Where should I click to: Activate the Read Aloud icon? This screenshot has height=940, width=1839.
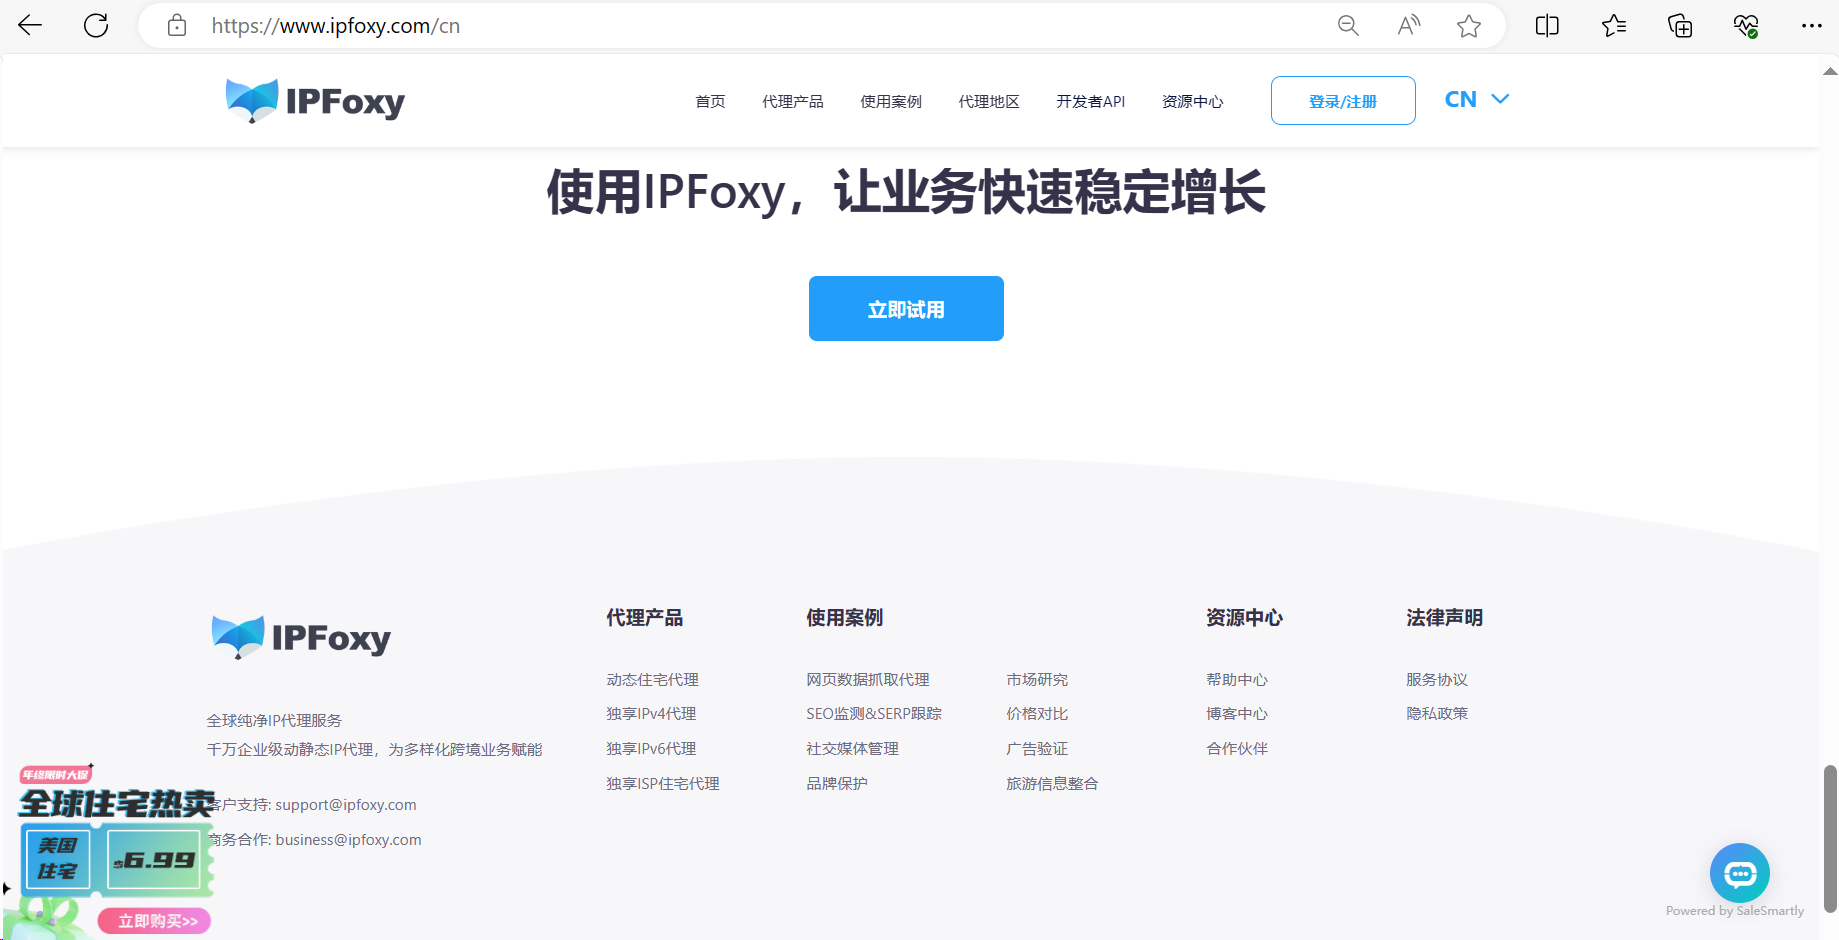(x=1409, y=26)
